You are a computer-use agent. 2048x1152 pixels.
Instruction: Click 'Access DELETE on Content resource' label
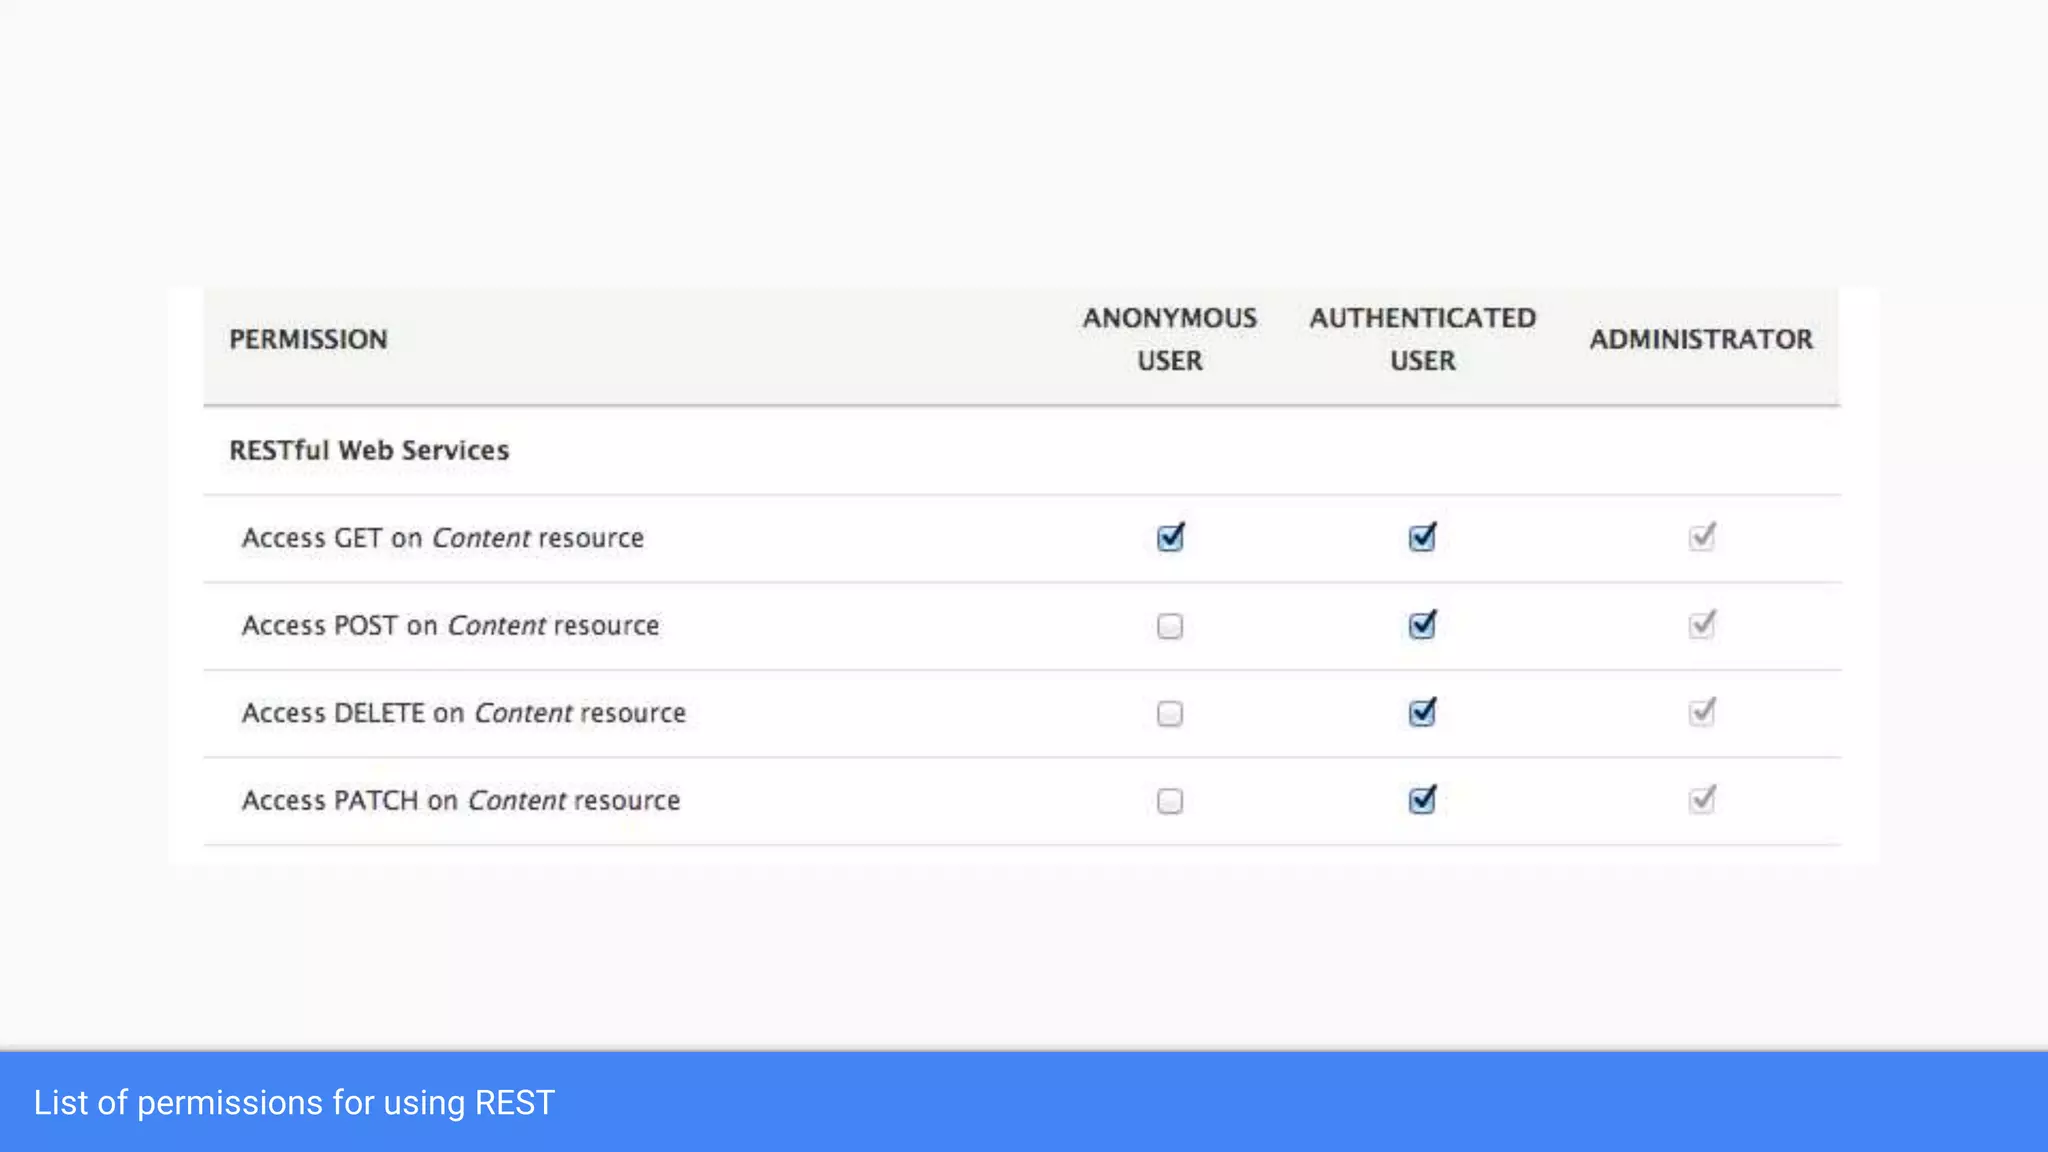pyautogui.click(x=464, y=713)
